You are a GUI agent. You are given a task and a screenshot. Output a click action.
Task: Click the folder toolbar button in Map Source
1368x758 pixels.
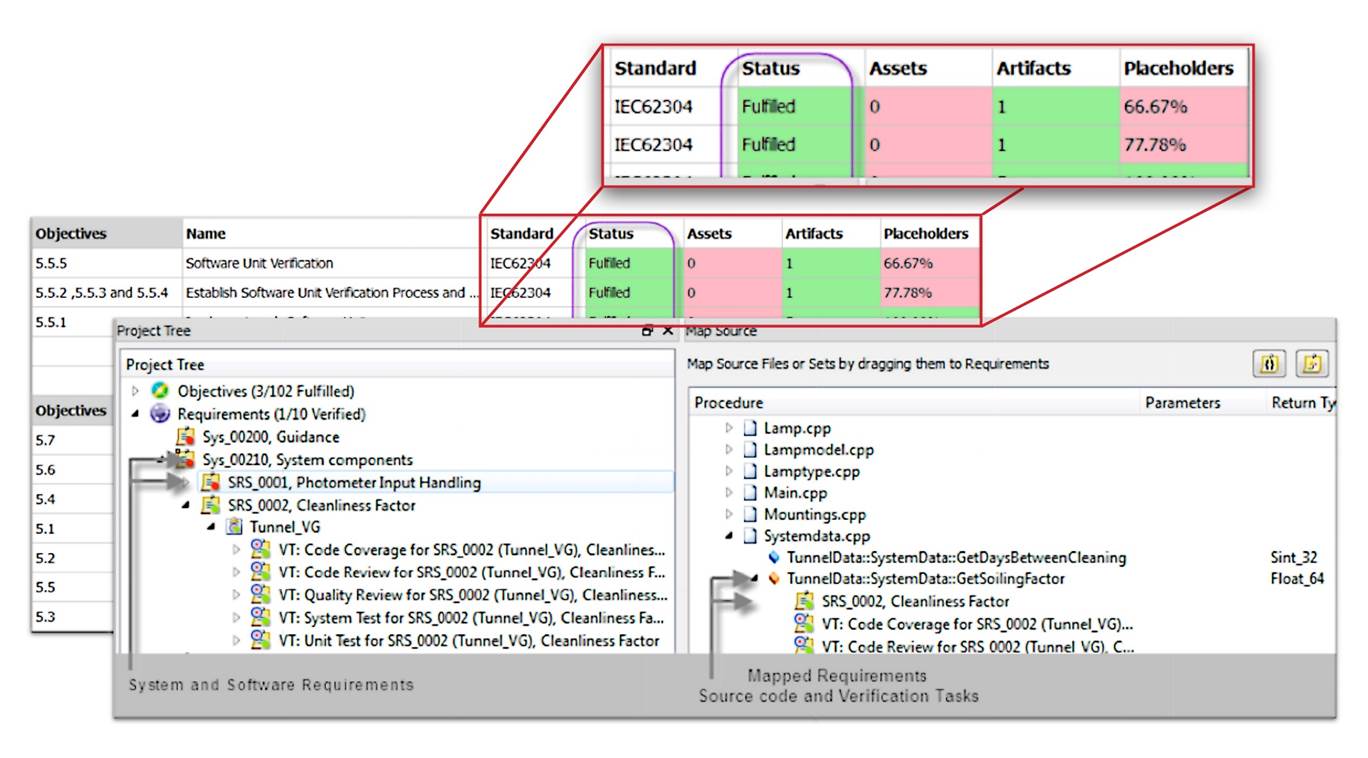(1311, 364)
